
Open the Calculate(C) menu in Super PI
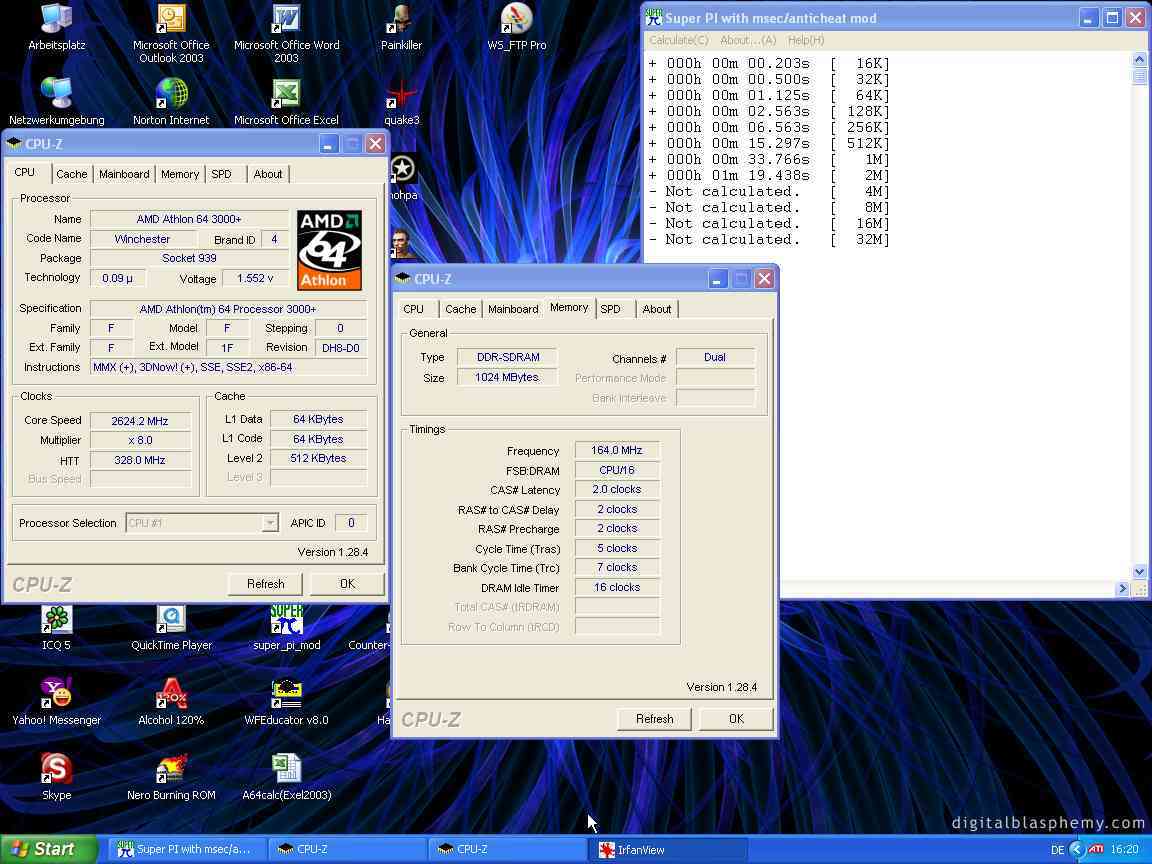(x=679, y=40)
